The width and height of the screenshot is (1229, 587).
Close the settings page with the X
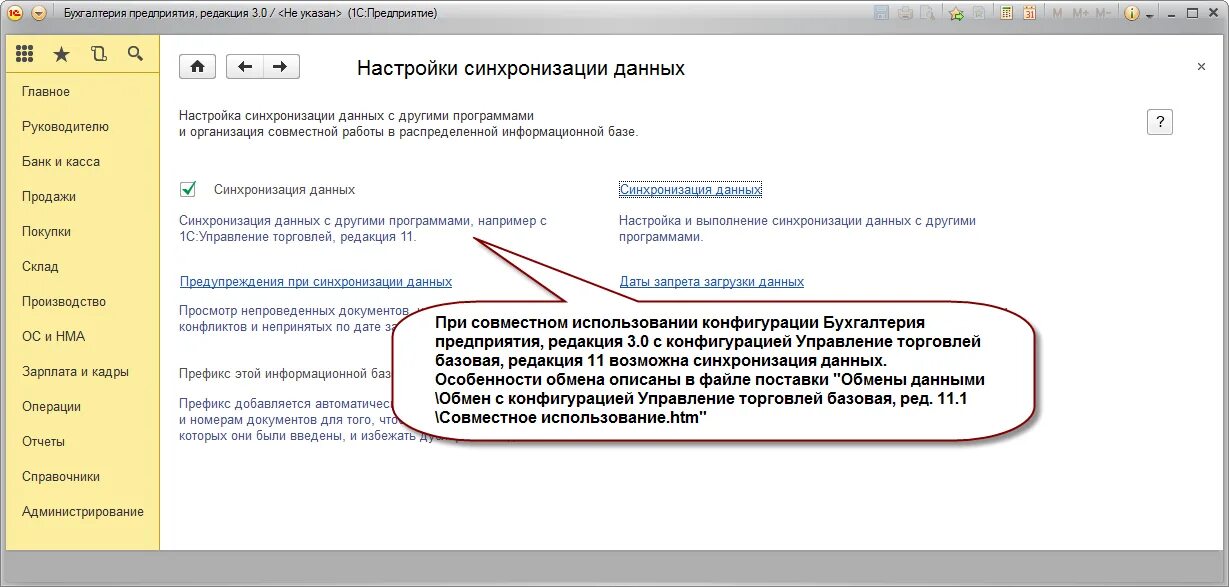pyautogui.click(x=1201, y=67)
